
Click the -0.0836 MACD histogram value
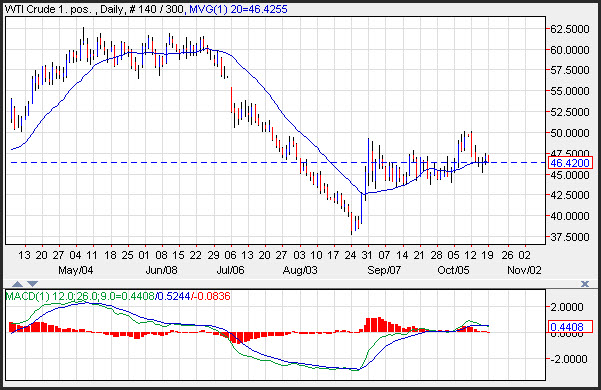[x=213, y=296]
